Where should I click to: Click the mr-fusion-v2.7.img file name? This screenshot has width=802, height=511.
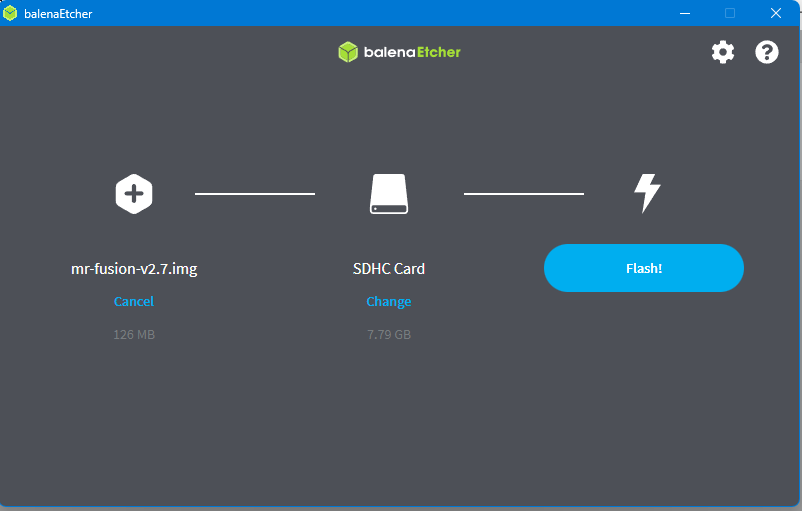pos(134,269)
